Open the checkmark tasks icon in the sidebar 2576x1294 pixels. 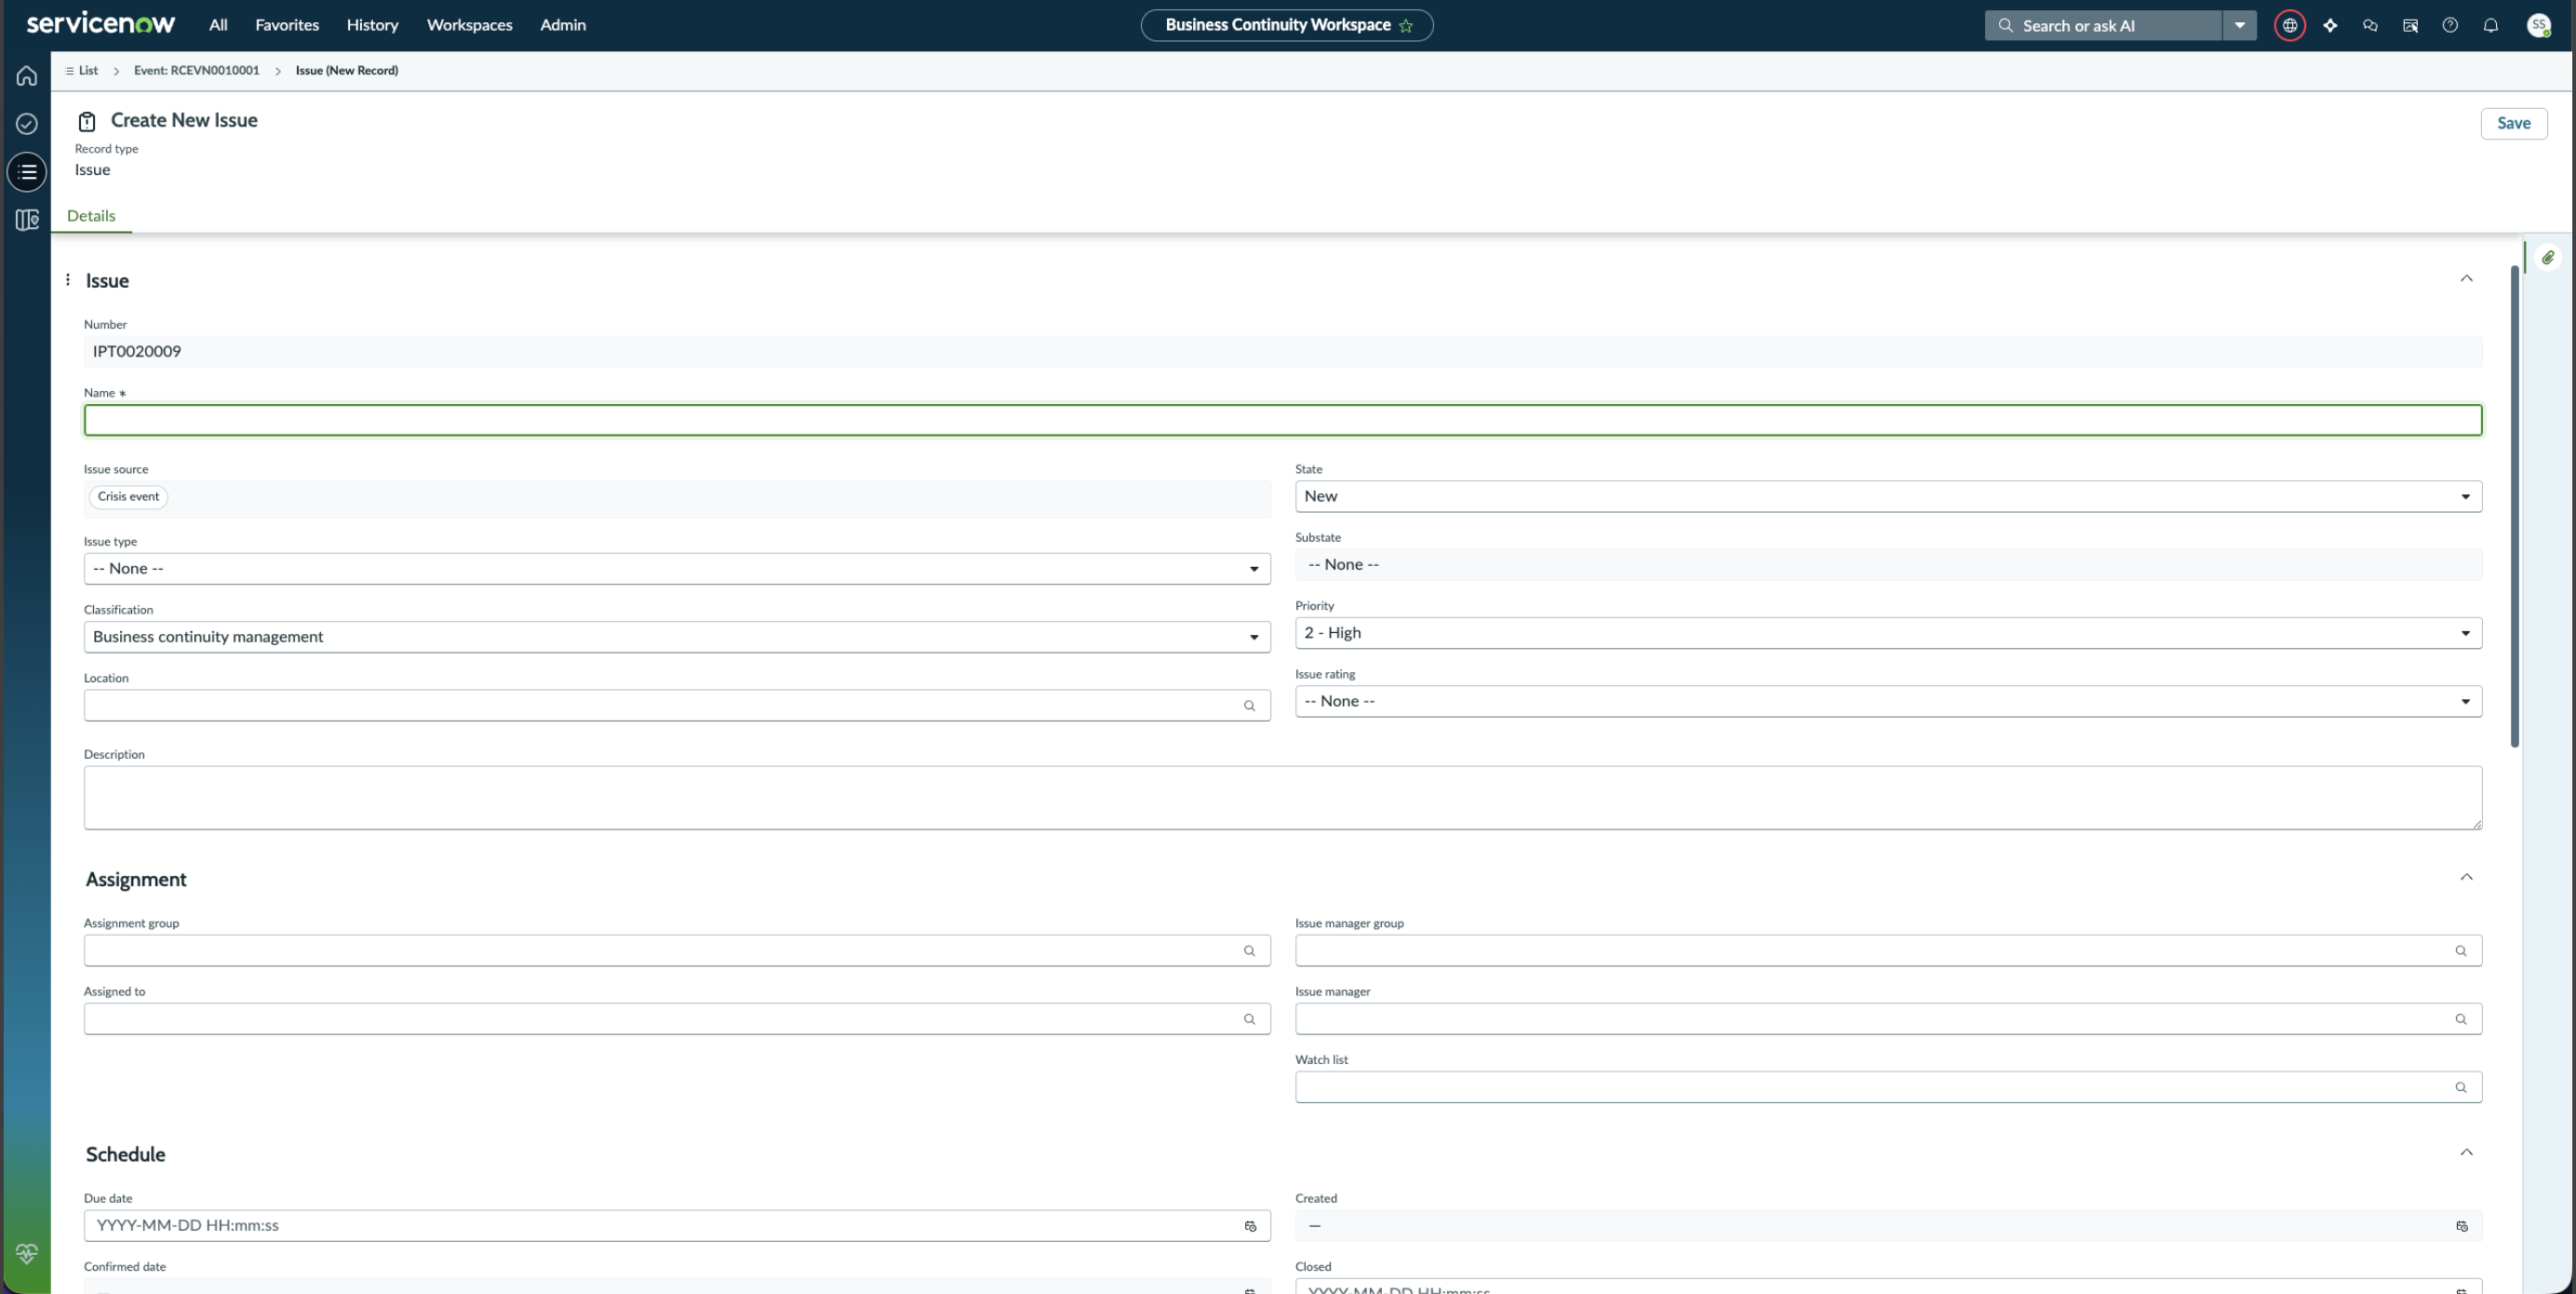(x=27, y=124)
